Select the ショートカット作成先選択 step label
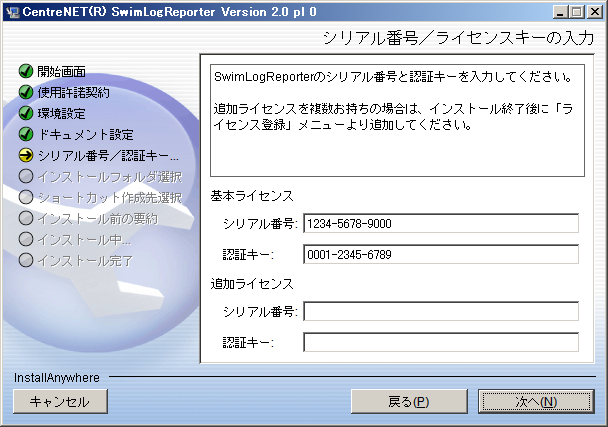 click(110, 197)
